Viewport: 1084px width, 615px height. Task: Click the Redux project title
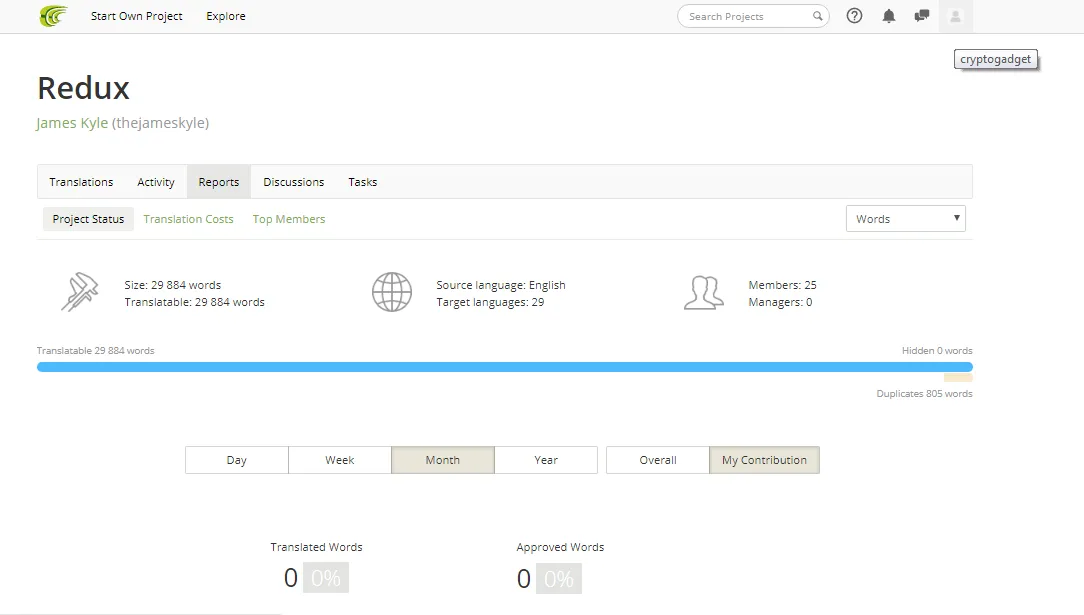tap(84, 88)
